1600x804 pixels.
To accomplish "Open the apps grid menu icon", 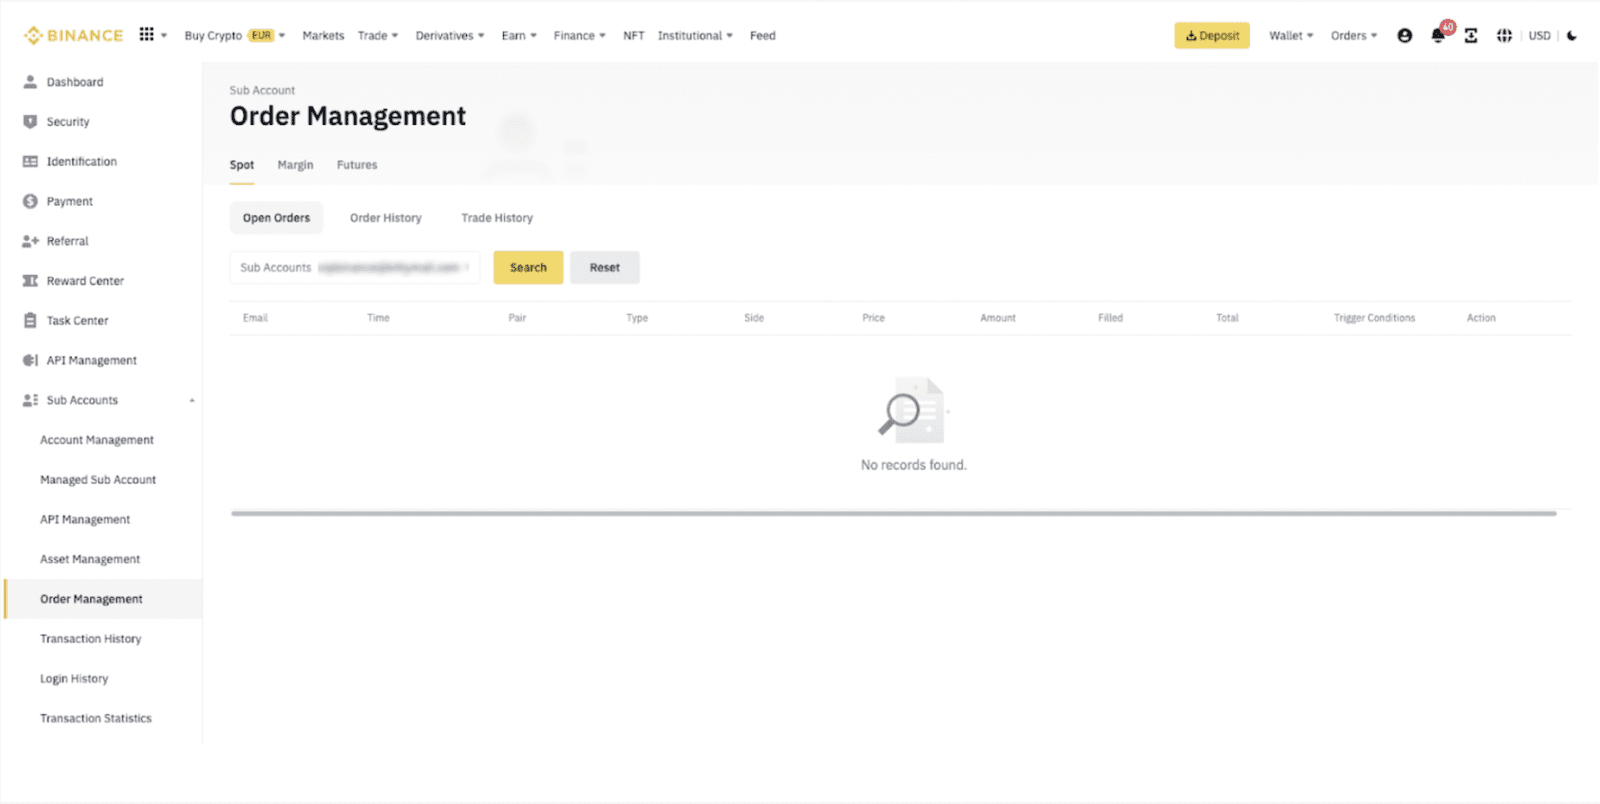I will (147, 35).
